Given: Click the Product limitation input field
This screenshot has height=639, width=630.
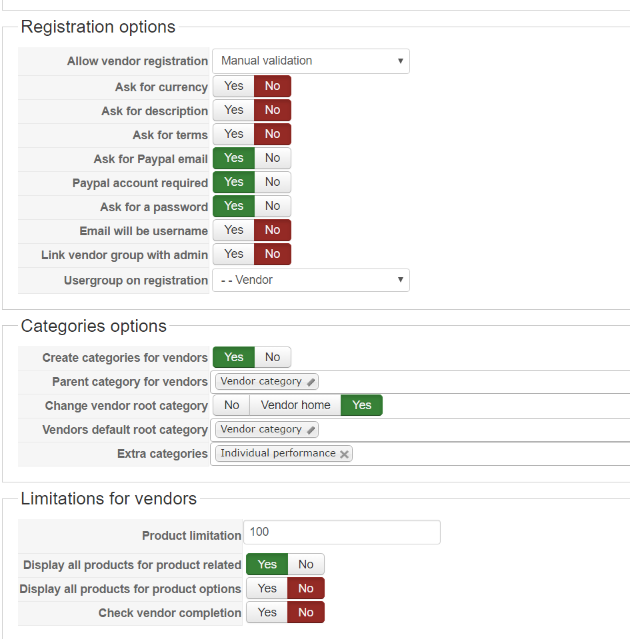Looking at the screenshot, I should click(x=343, y=533).
